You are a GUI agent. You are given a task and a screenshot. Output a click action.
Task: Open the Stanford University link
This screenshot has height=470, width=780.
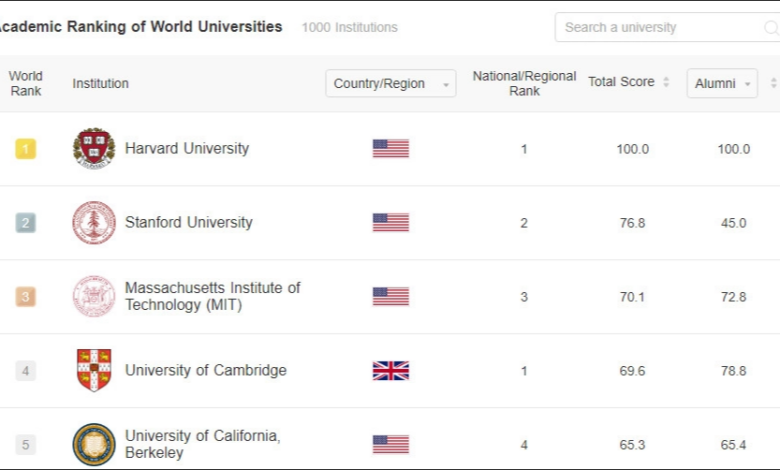[x=189, y=222]
